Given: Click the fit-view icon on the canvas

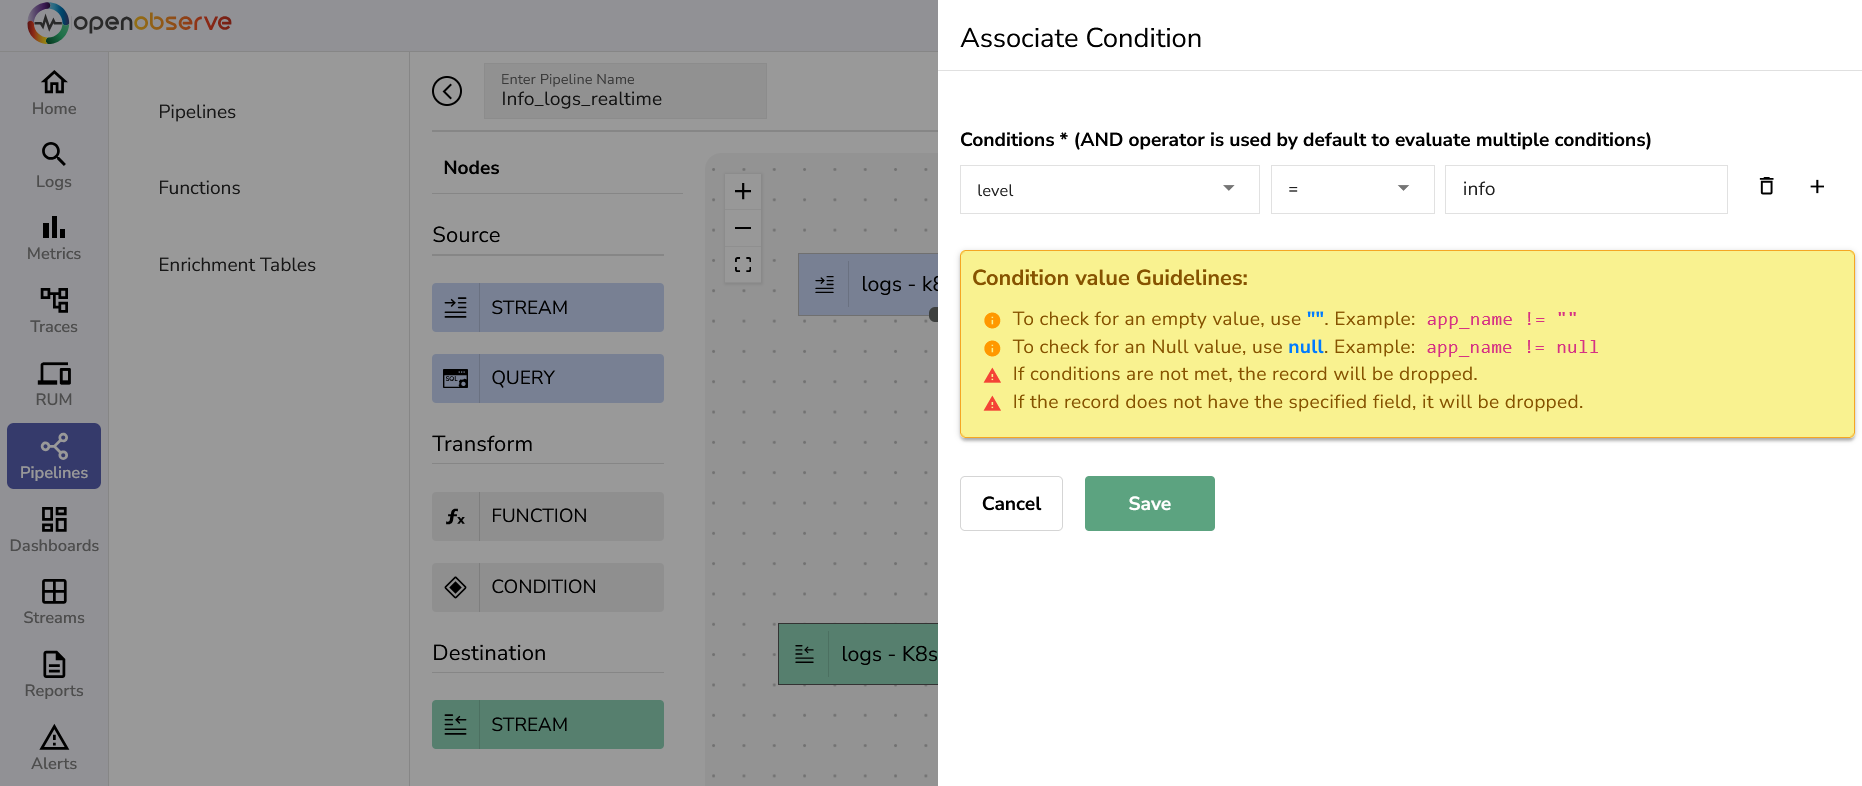Looking at the screenshot, I should [743, 264].
